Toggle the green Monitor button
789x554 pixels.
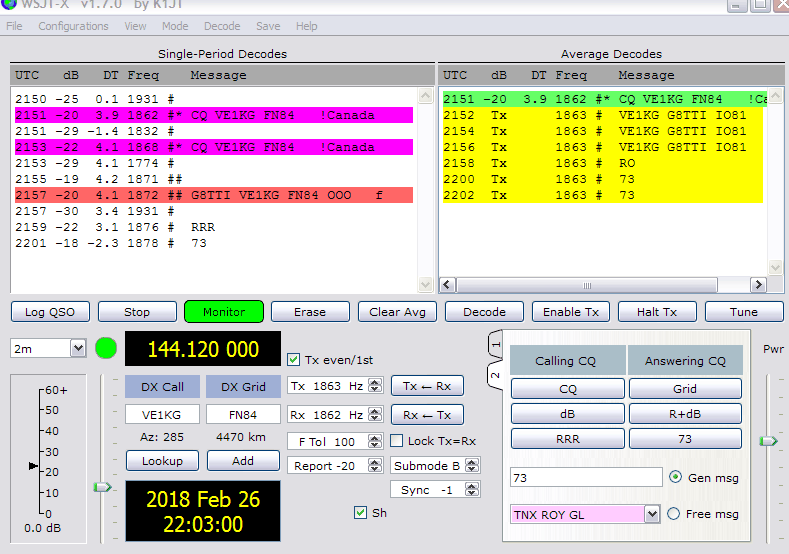coord(224,312)
